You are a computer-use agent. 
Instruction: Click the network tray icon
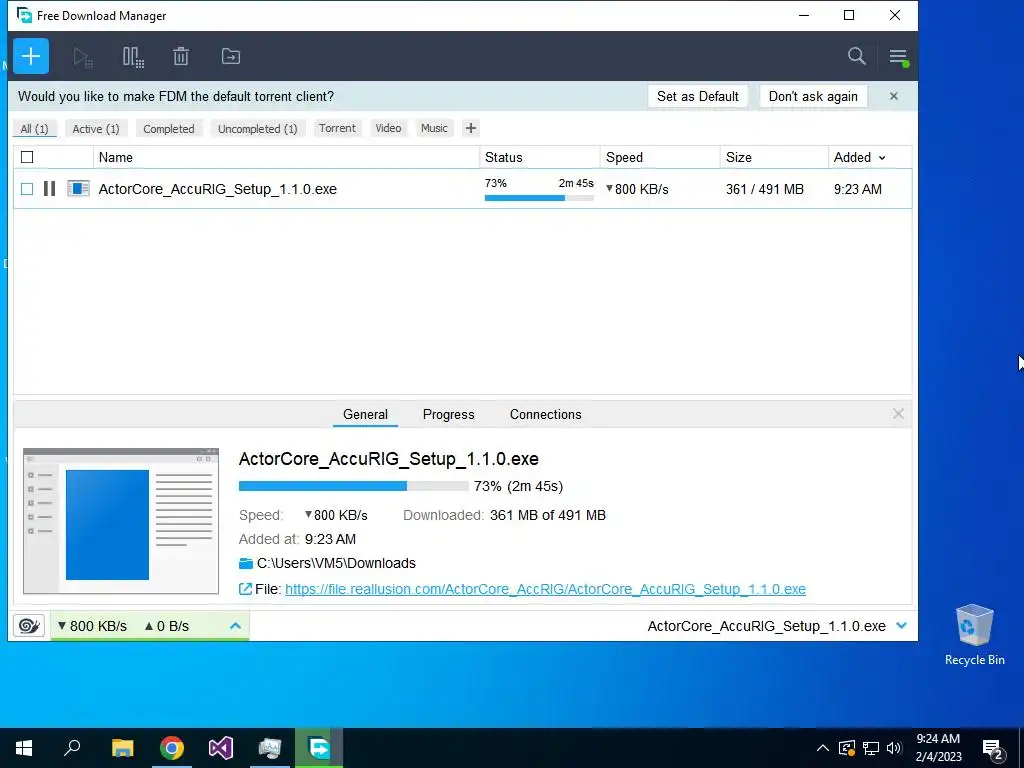tap(871, 748)
